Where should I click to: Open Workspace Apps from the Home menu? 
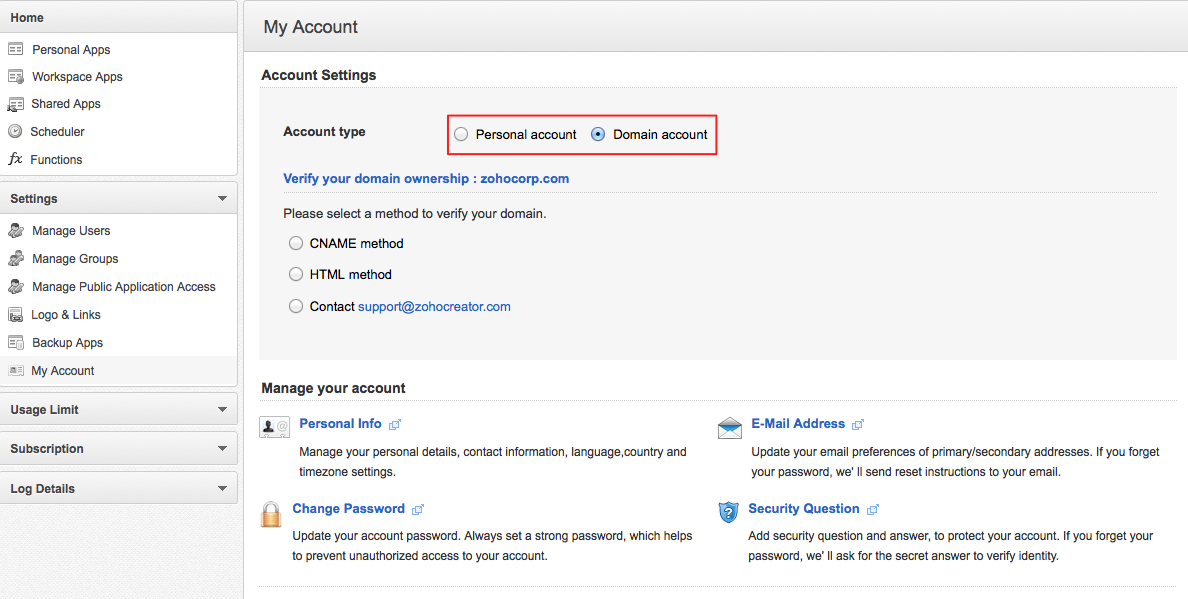(77, 77)
